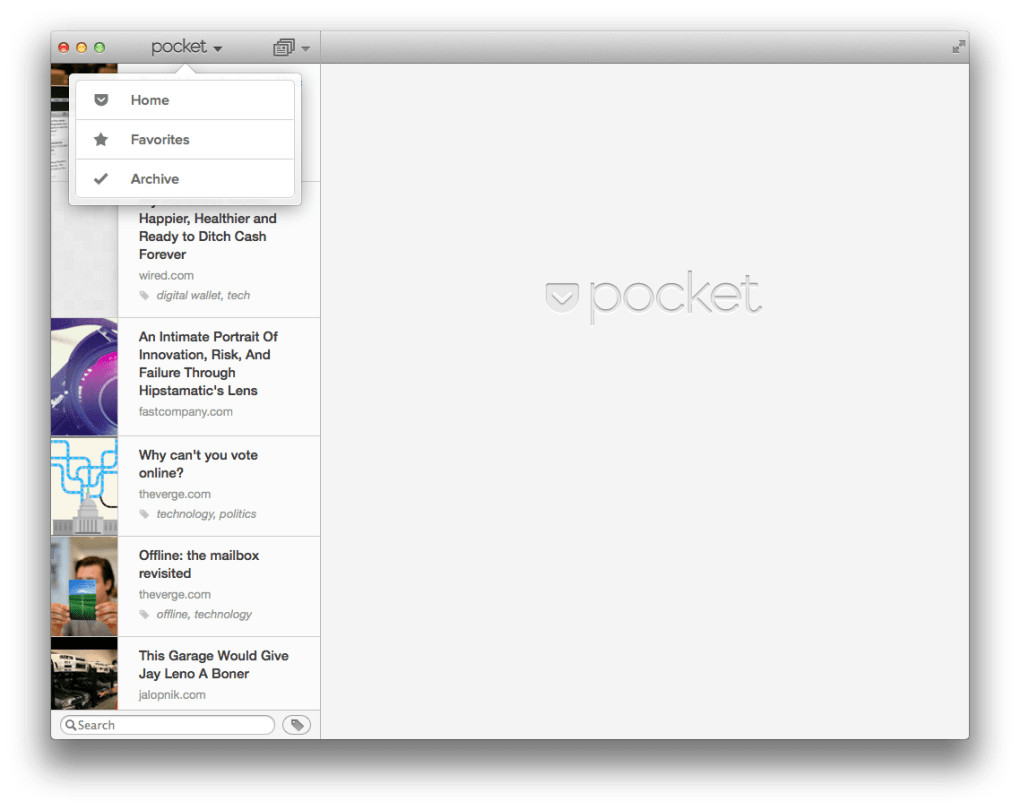Open 'Why can't you vote online?' article
Screen dimensions: 1020x810
(x=185, y=487)
